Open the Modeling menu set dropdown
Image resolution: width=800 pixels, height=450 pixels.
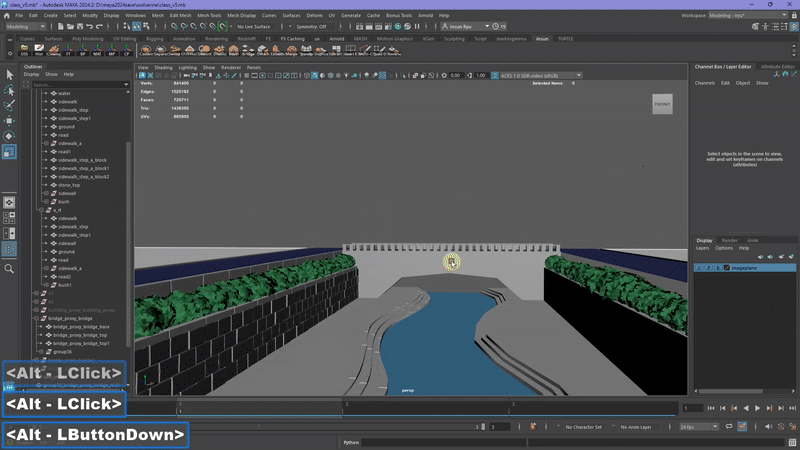click(x=25, y=27)
